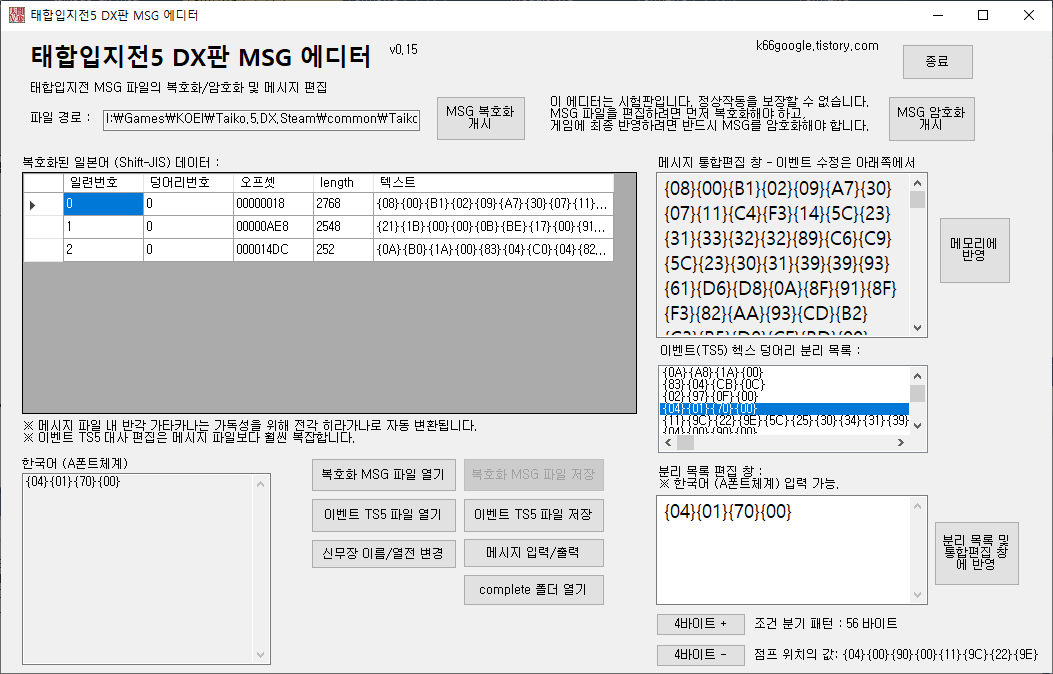
Task: Click the k66google.tistory.com text
Action: (x=817, y=46)
